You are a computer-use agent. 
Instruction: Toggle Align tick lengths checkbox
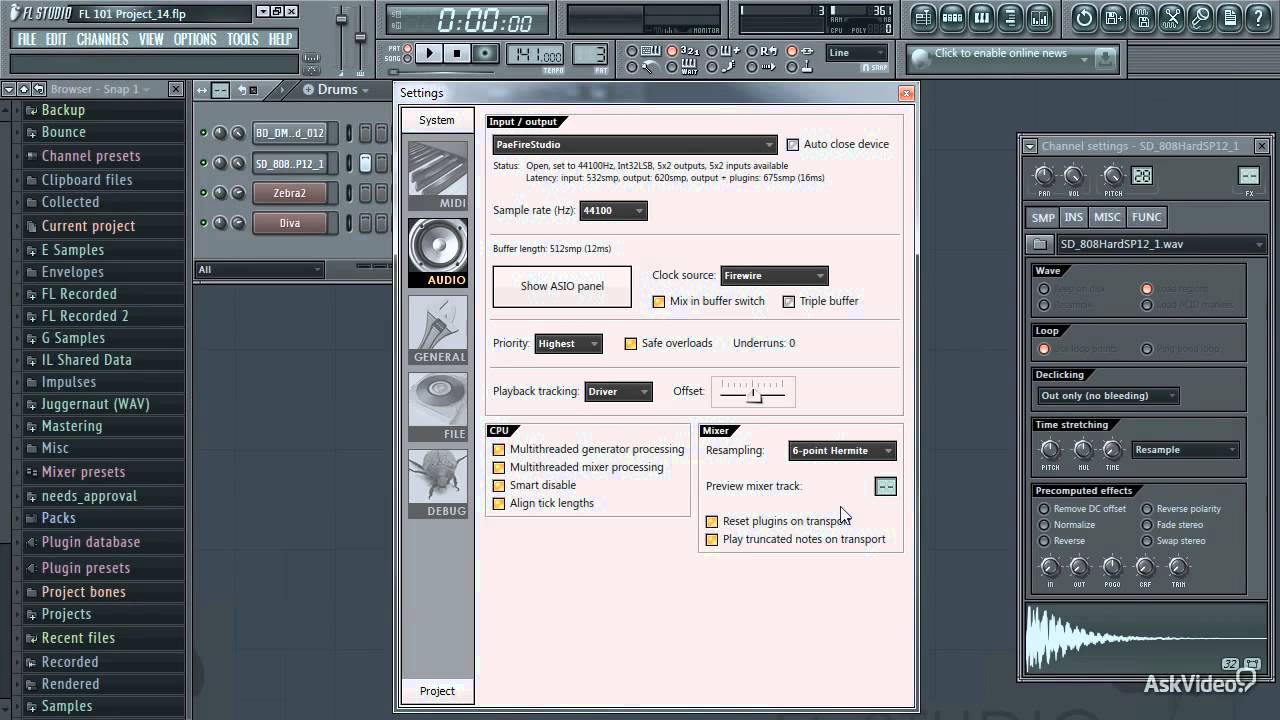click(x=499, y=504)
